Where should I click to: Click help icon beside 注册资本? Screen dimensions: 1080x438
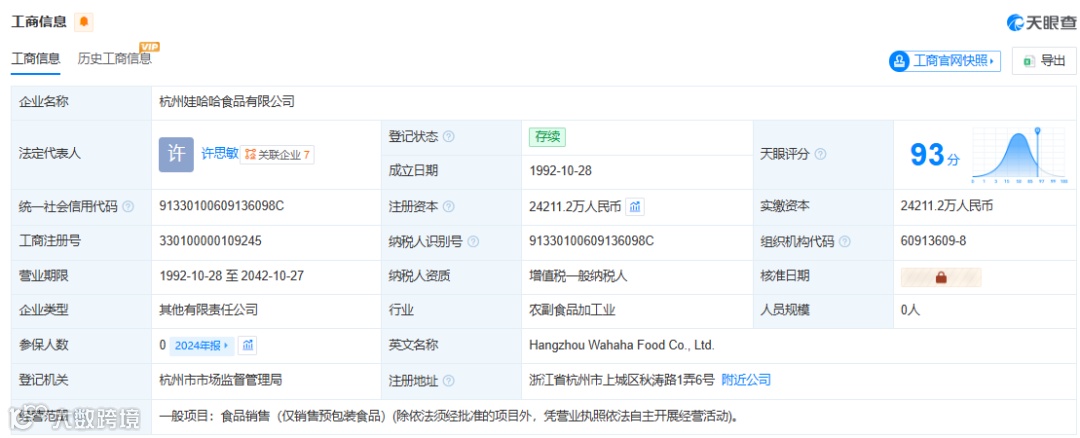(448, 206)
